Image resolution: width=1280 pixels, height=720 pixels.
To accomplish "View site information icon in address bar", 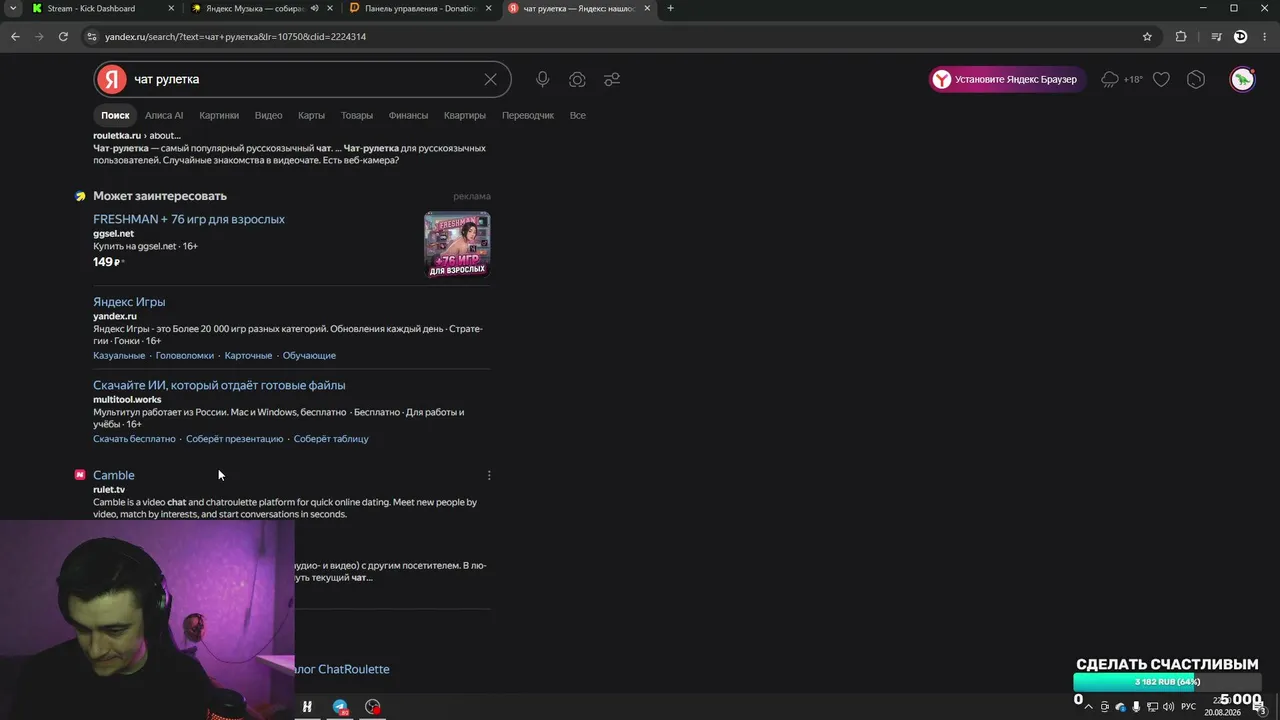I will 92,36.
